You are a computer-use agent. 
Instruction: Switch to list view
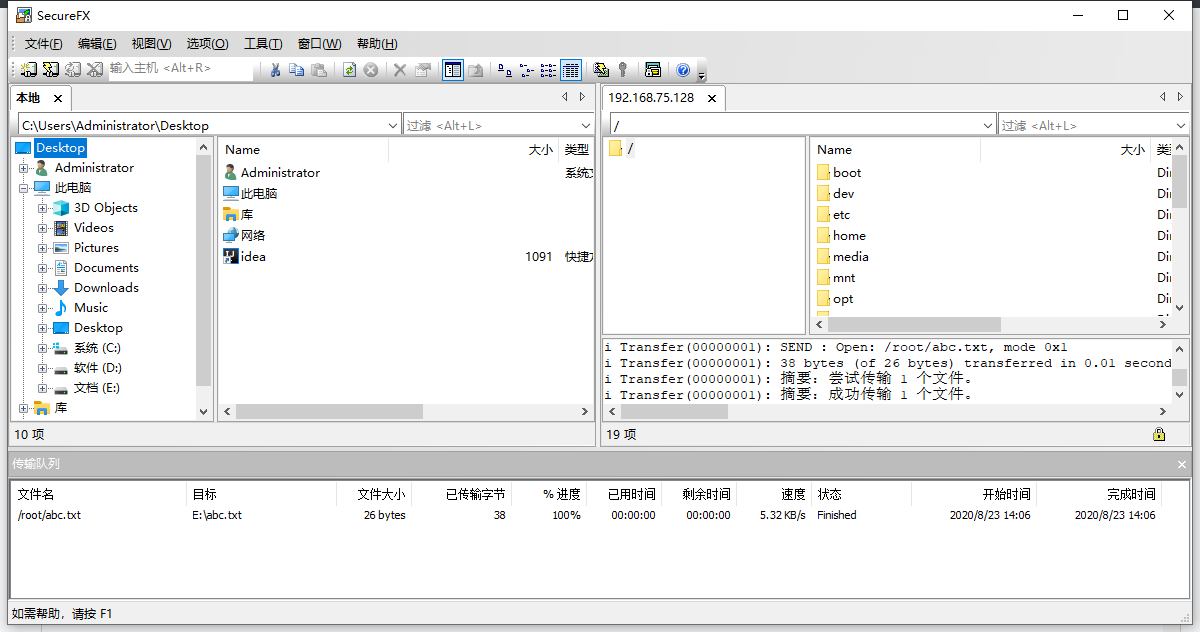pos(548,70)
